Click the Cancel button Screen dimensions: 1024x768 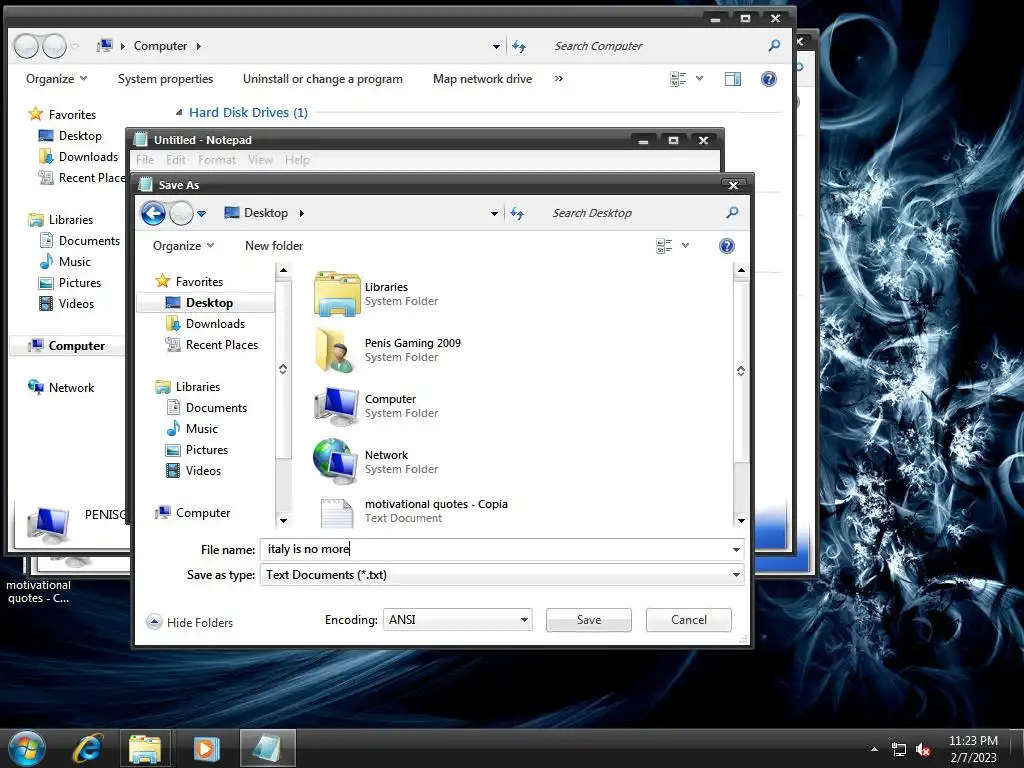click(x=688, y=620)
